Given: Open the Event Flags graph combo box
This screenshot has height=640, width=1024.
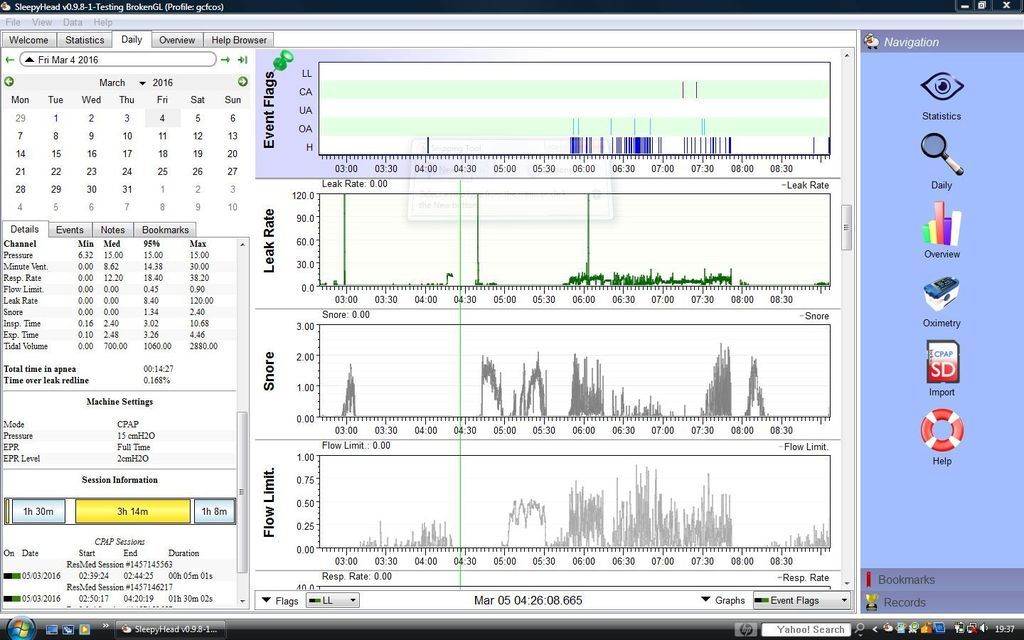Looking at the screenshot, I should [801, 600].
